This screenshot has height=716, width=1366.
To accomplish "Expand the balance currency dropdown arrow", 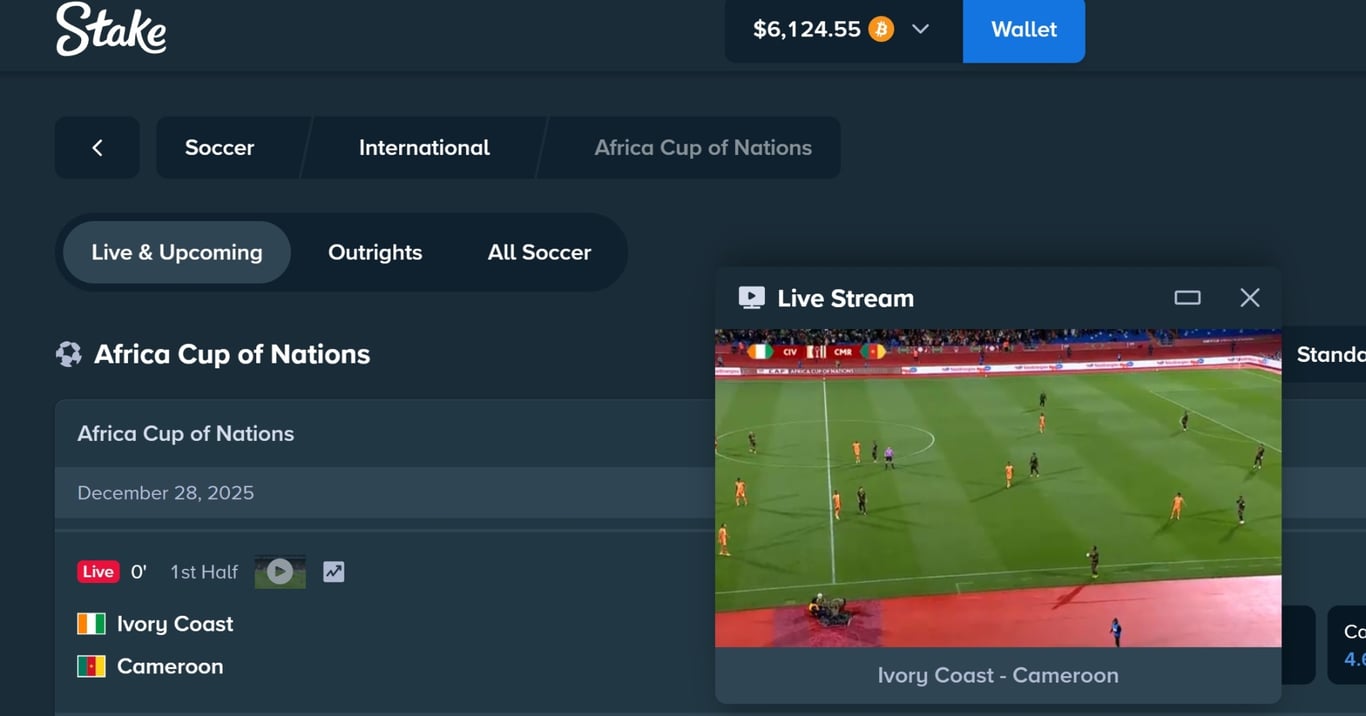I will pyautogui.click(x=921, y=29).
